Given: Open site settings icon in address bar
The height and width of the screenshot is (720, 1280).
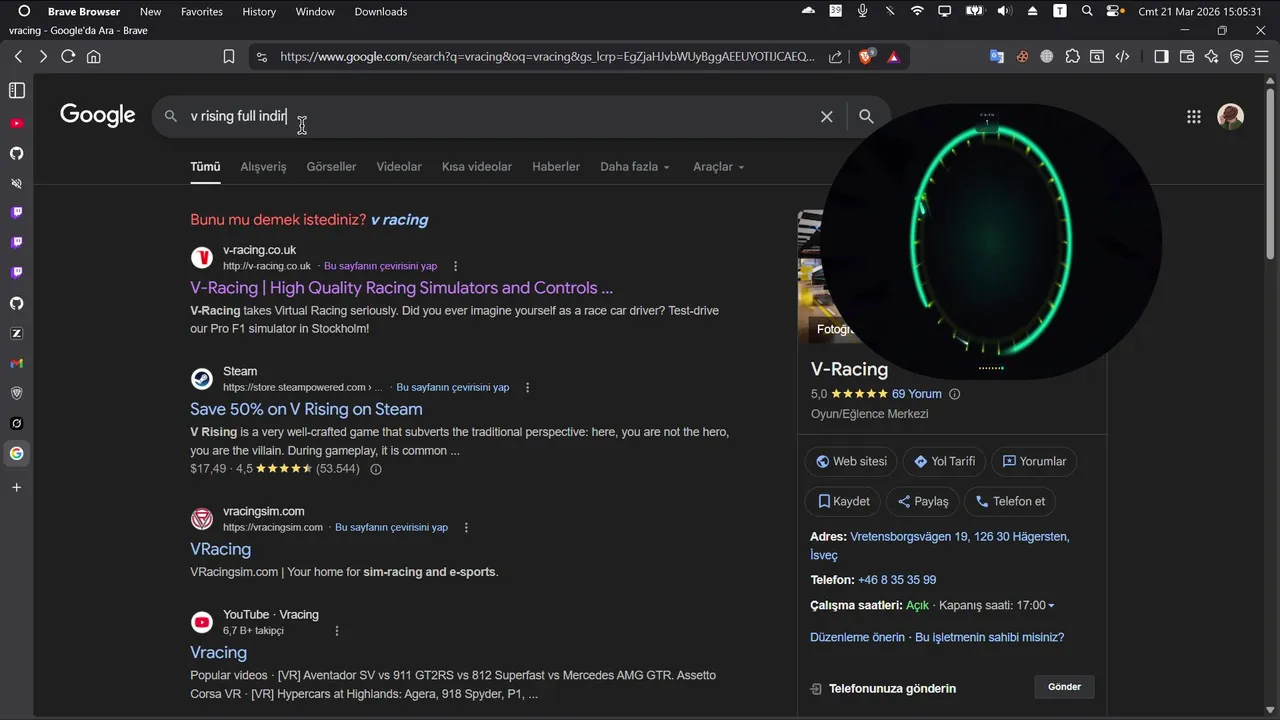Looking at the screenshot, I should 262,57.
